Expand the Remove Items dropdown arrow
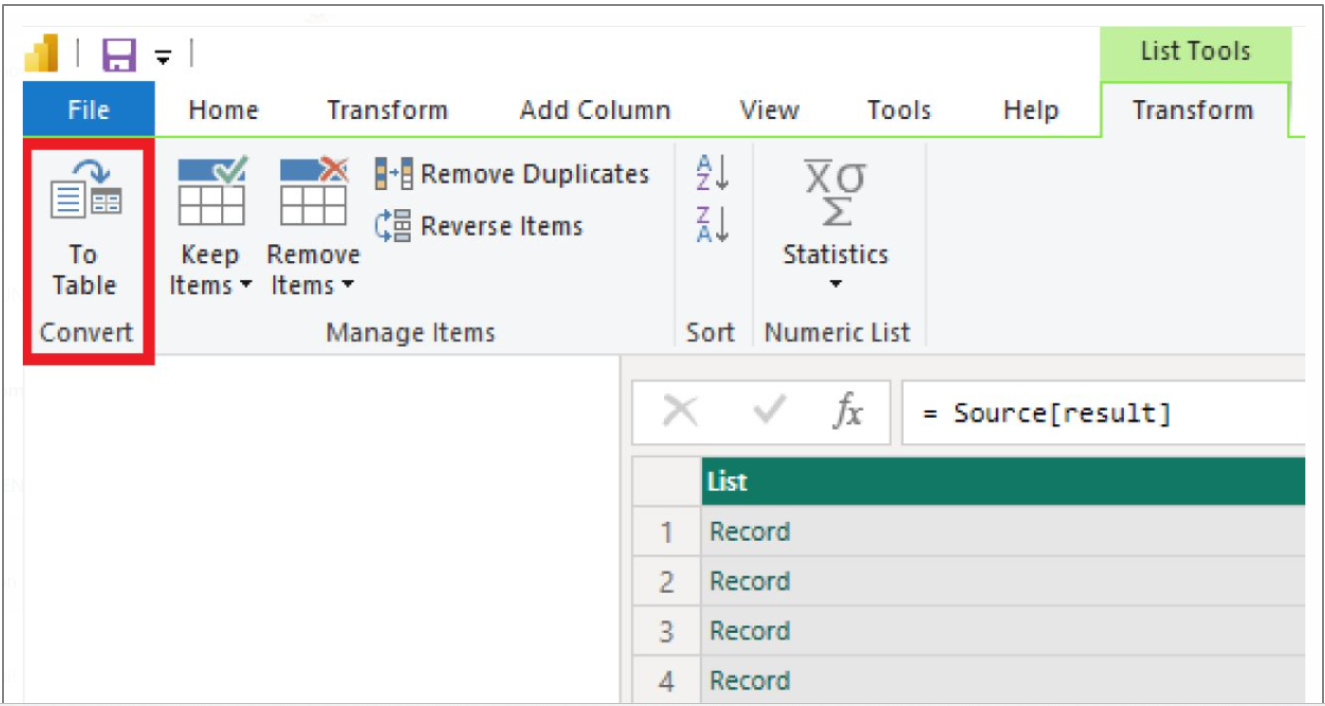This screenshot has width=1325, height=706. coord(347,286)
